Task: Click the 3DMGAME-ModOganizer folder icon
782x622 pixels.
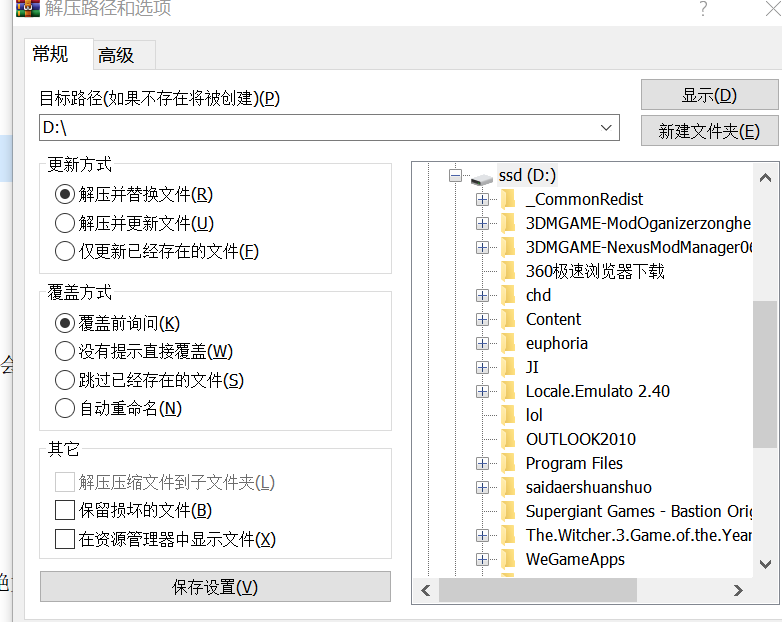Action: coord(508,223)
